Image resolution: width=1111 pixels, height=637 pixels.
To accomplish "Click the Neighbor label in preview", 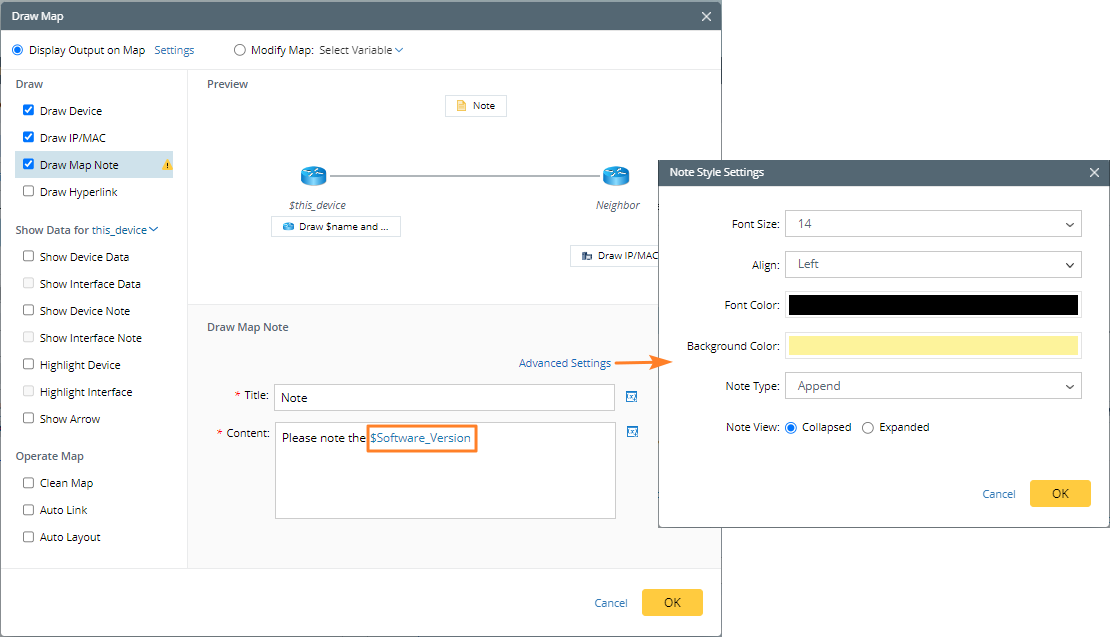I will coord(618,205).
